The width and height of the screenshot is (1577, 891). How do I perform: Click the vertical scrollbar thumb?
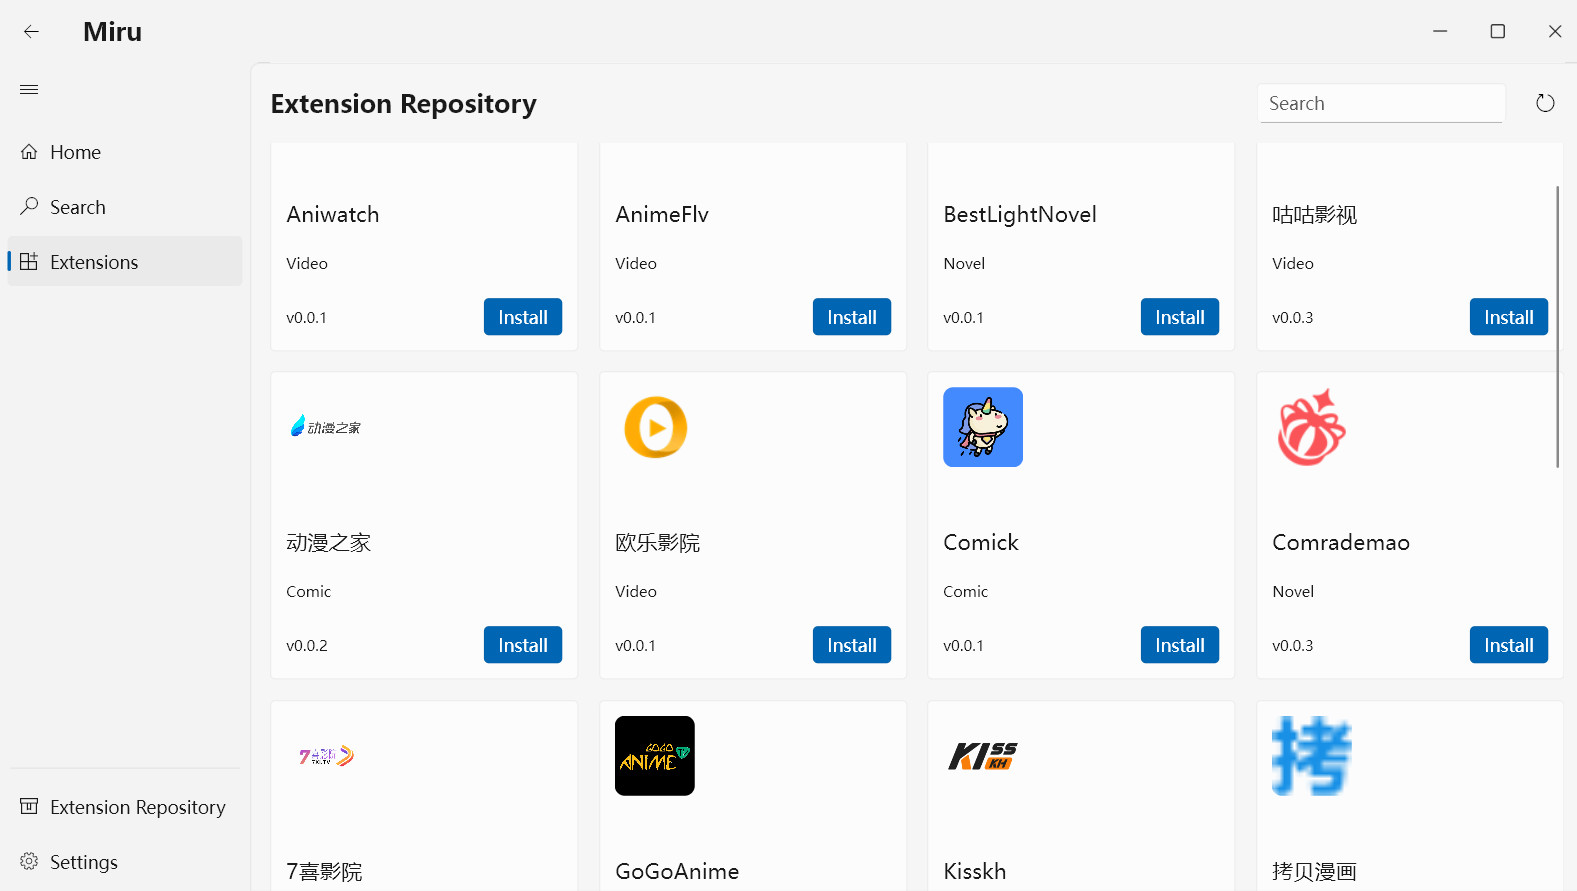click(x=1557, y=326)
